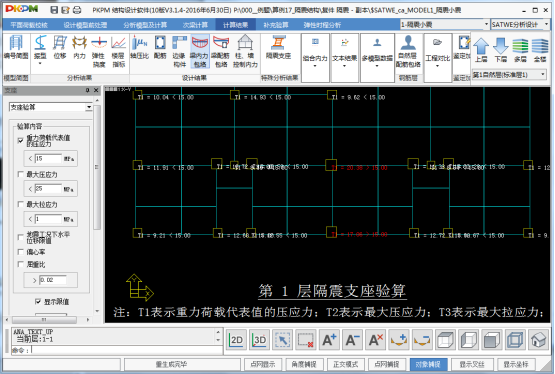Click the 正交模式 status button

click(345, 364)
